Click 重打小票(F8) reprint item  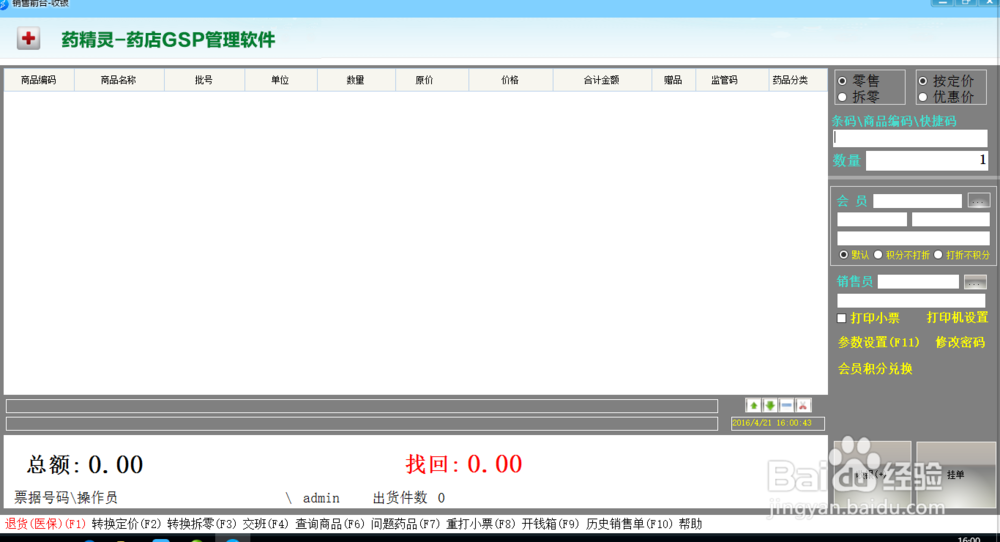coord(481,524)
